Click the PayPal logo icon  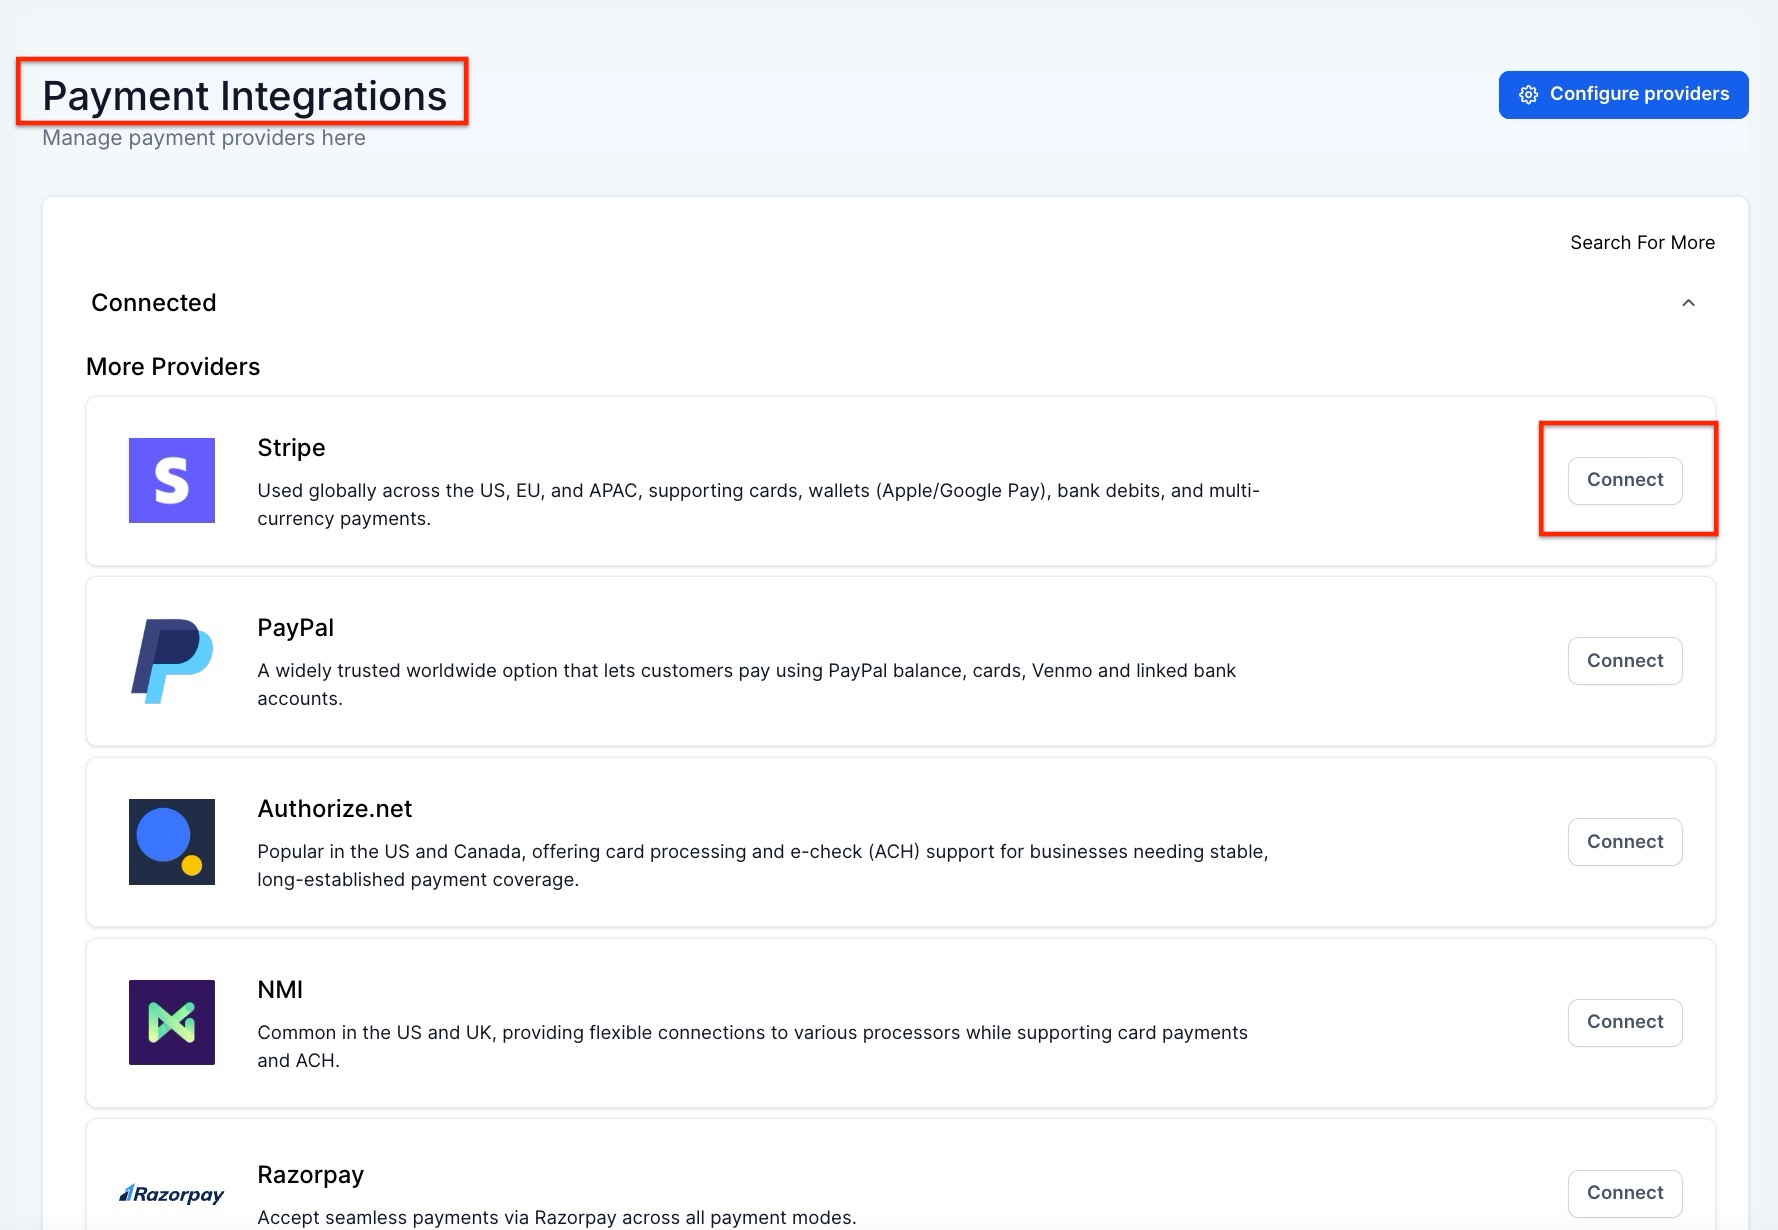coord(172,661)
